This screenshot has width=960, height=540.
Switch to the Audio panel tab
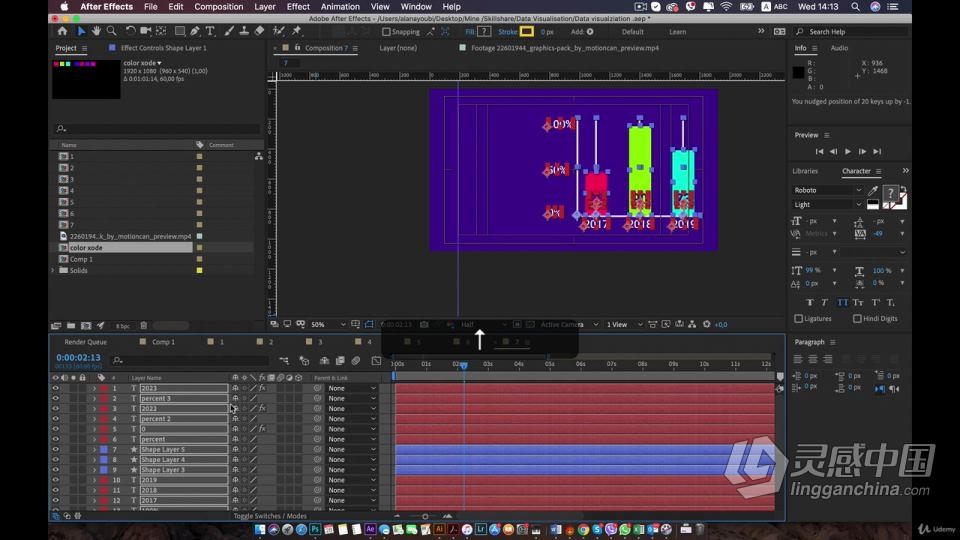pyautogui.click(x=839, y=48)
